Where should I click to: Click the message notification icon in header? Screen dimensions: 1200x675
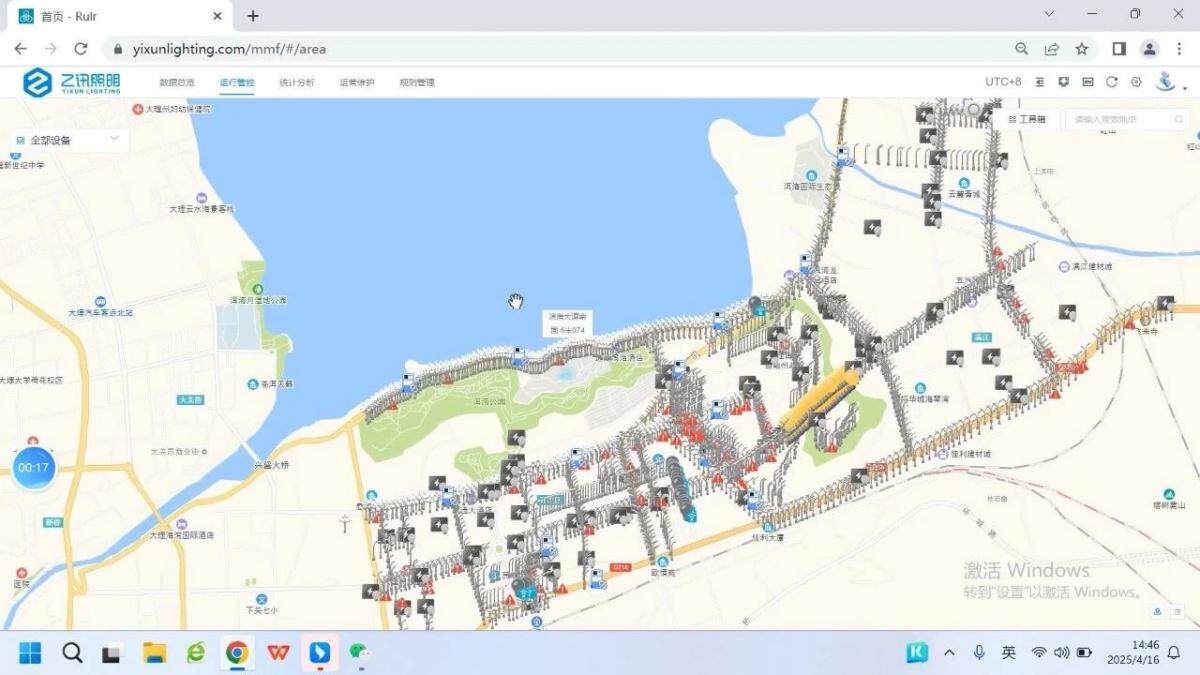coord(1064,82)
